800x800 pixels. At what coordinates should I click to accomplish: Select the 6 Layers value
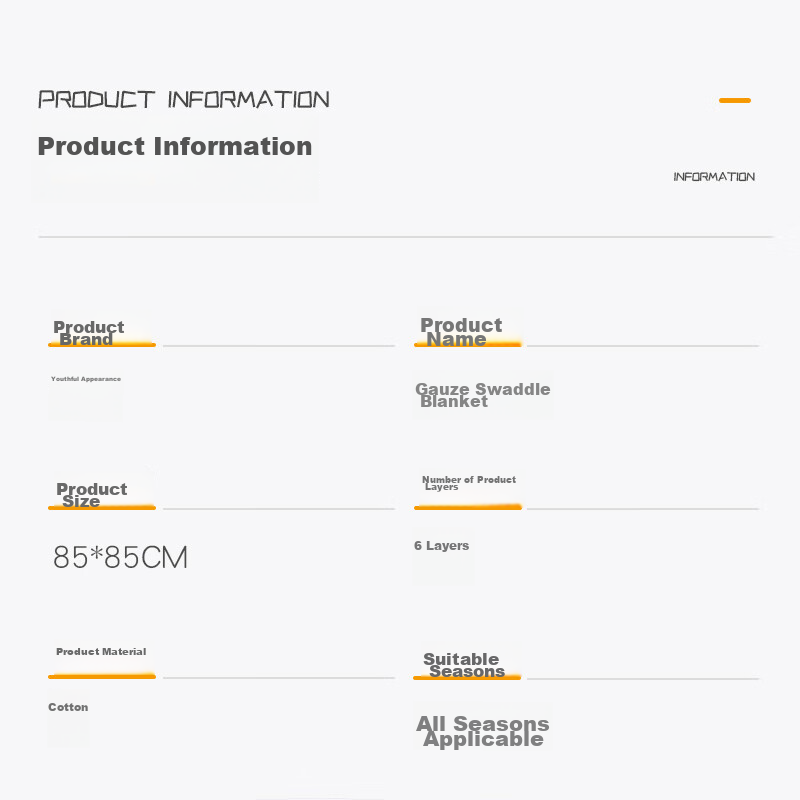coord(441,545)
